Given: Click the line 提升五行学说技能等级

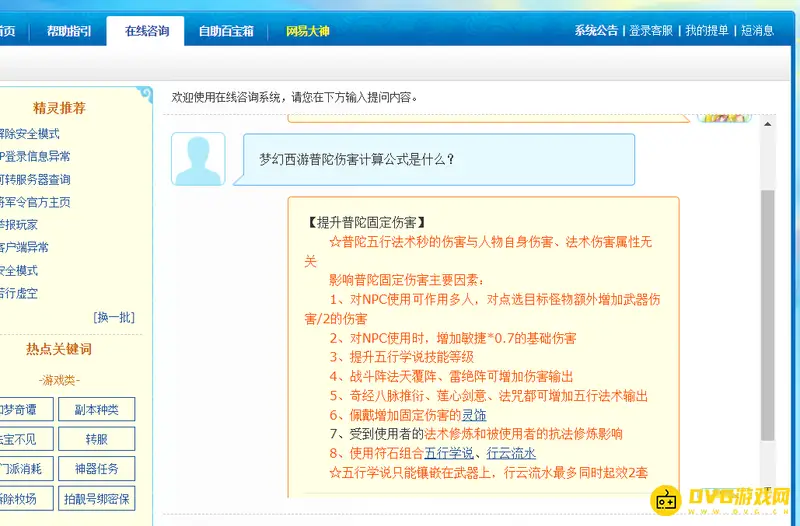Looking at the screenshot, I should coord(402,357).
